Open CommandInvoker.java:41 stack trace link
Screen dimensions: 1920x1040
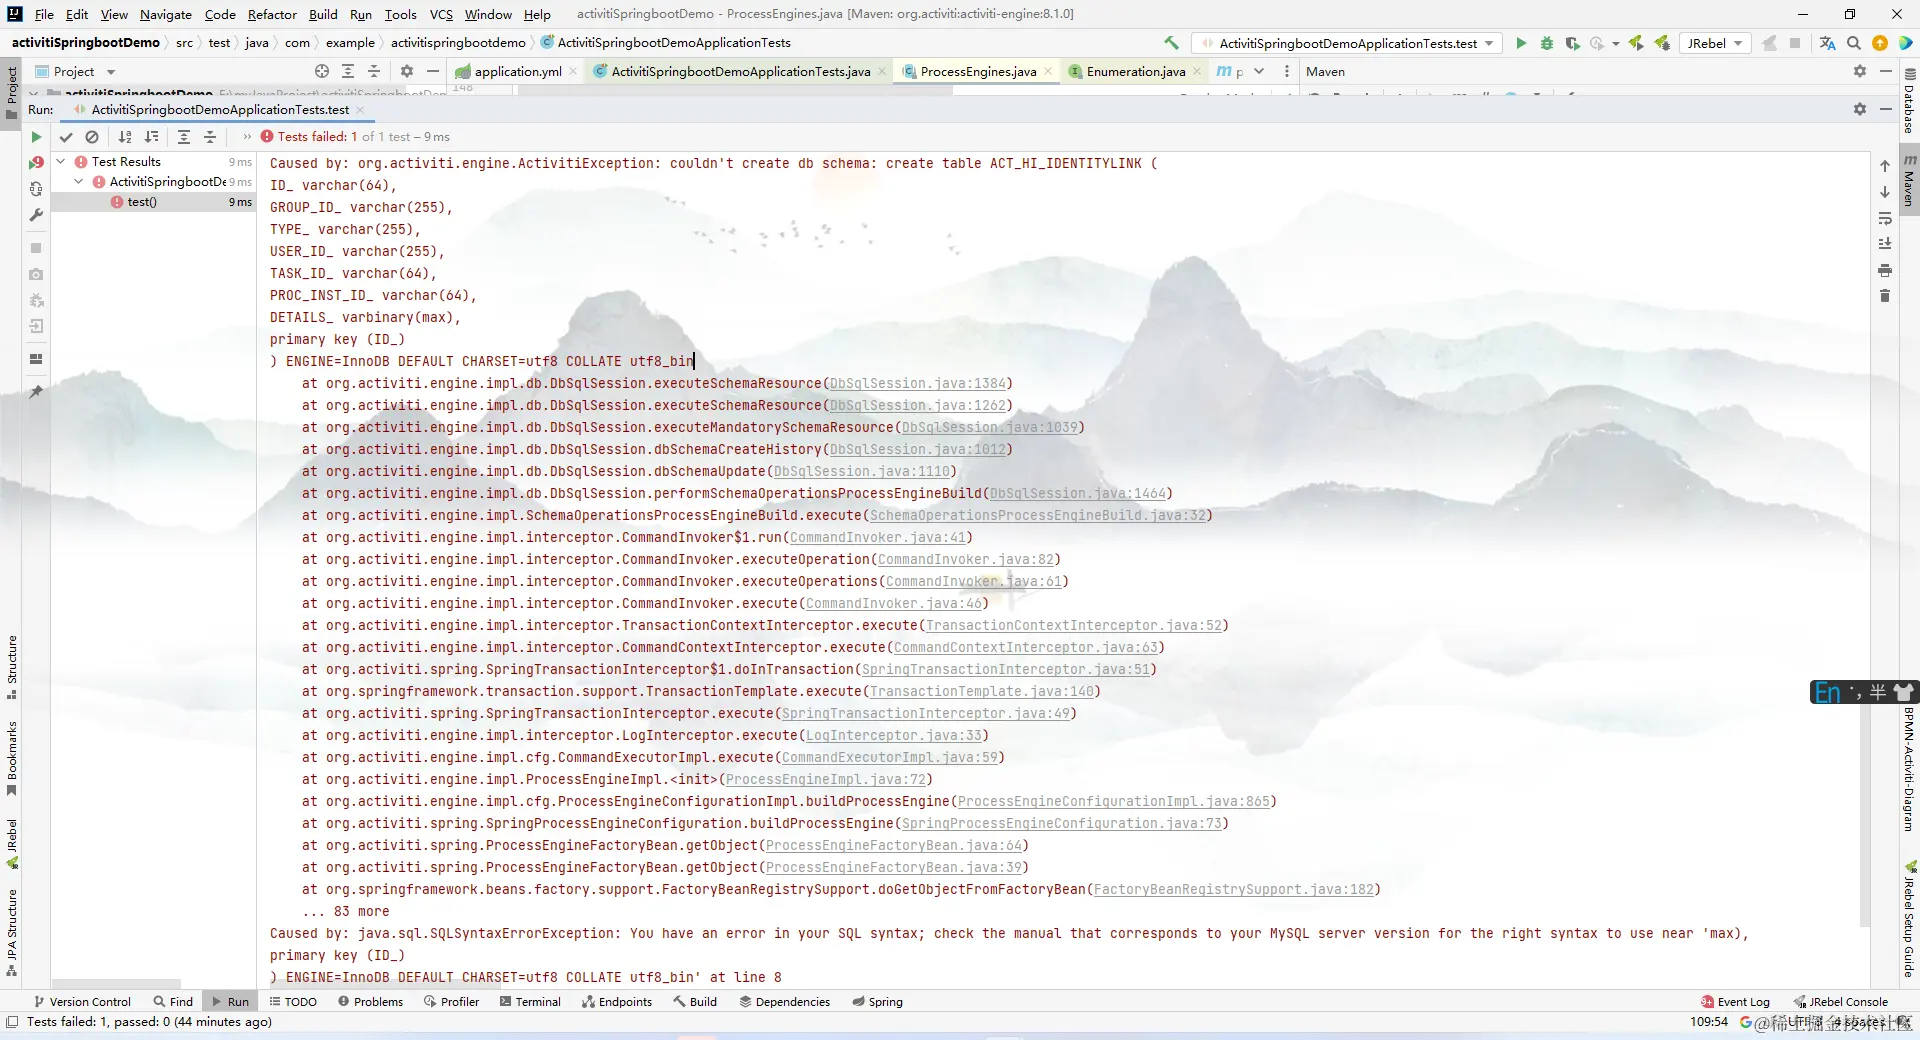coord(877,538)
